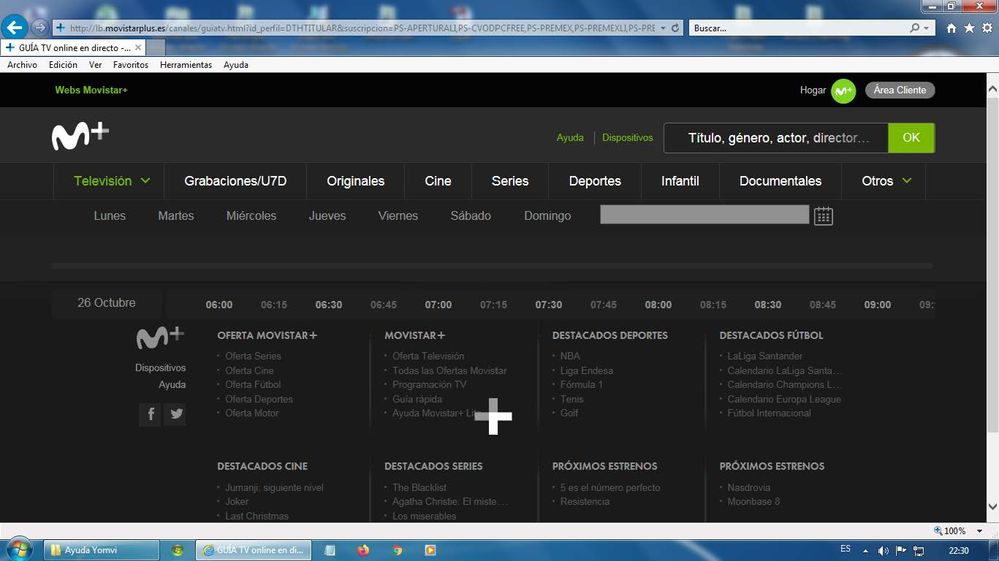Image resolution: width=999 pixels, height=561 pixels.
Task: Click the Twitter icon in footer
Action: 176,414
